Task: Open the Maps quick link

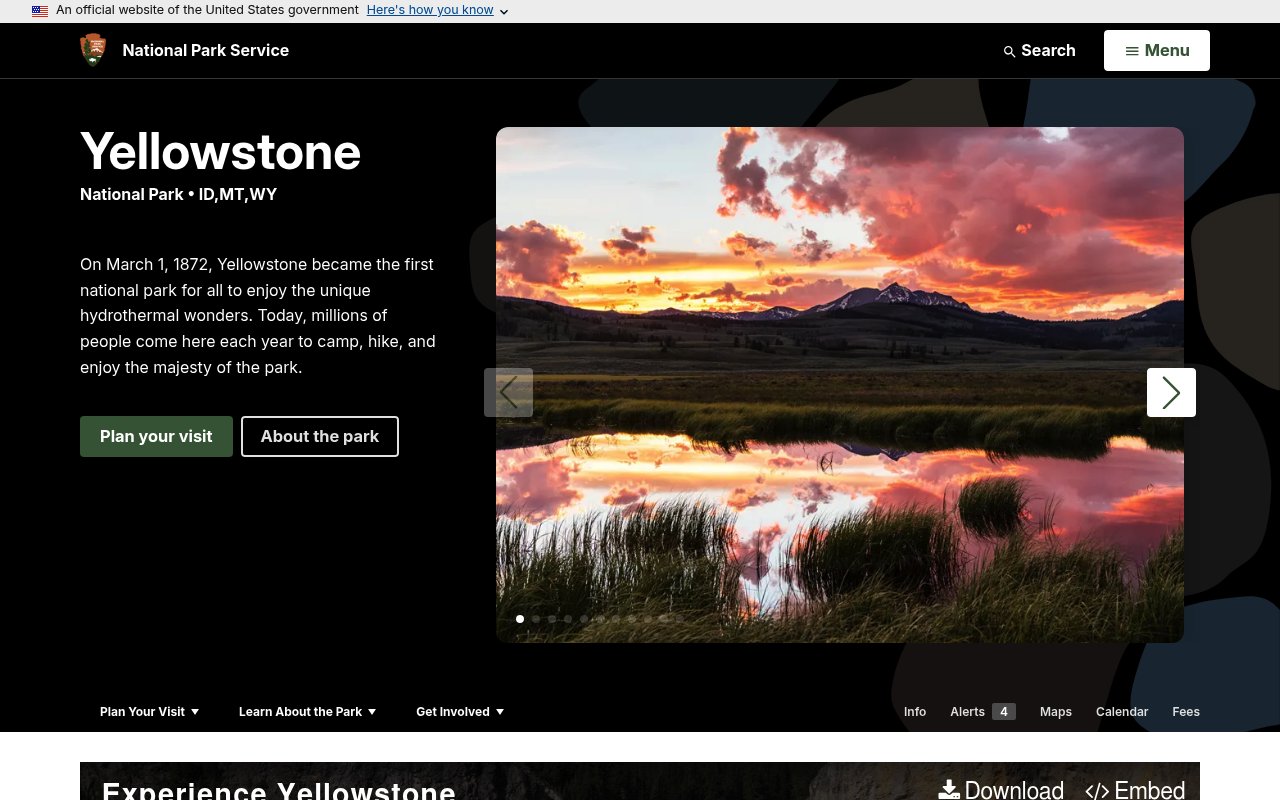Action: (1056, 712)
